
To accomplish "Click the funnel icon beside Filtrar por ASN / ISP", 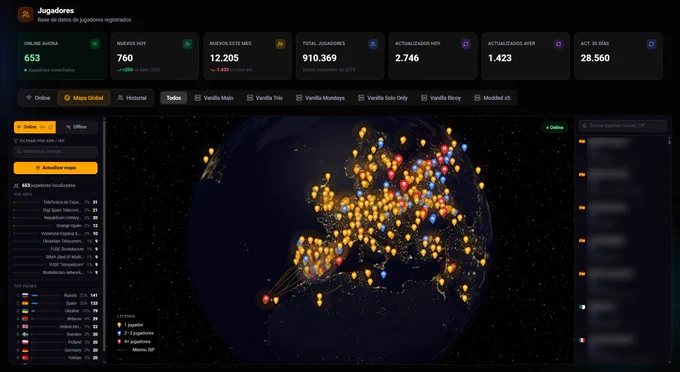I will pos(16,141).
